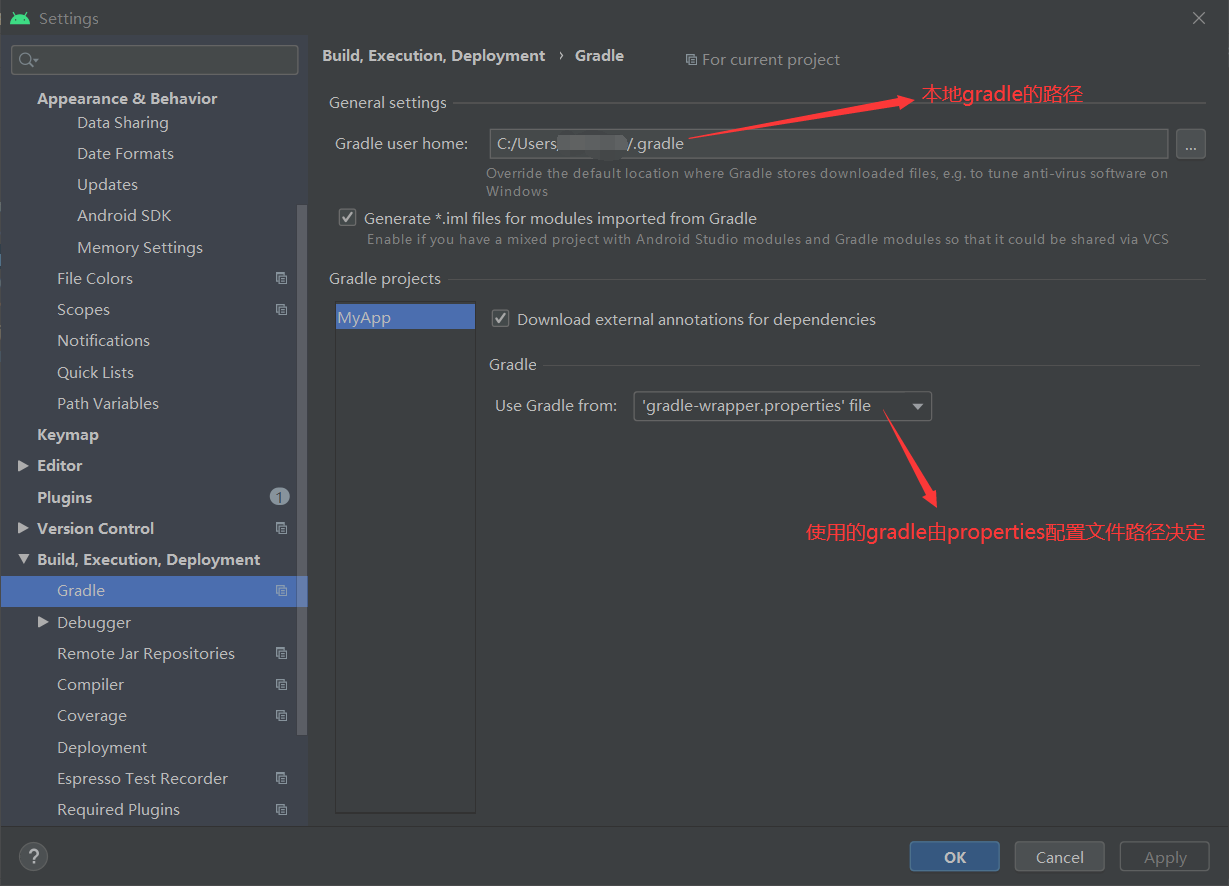Click the For current project icon
Viewport: 1229px width, 886px height.
(691, 60)
